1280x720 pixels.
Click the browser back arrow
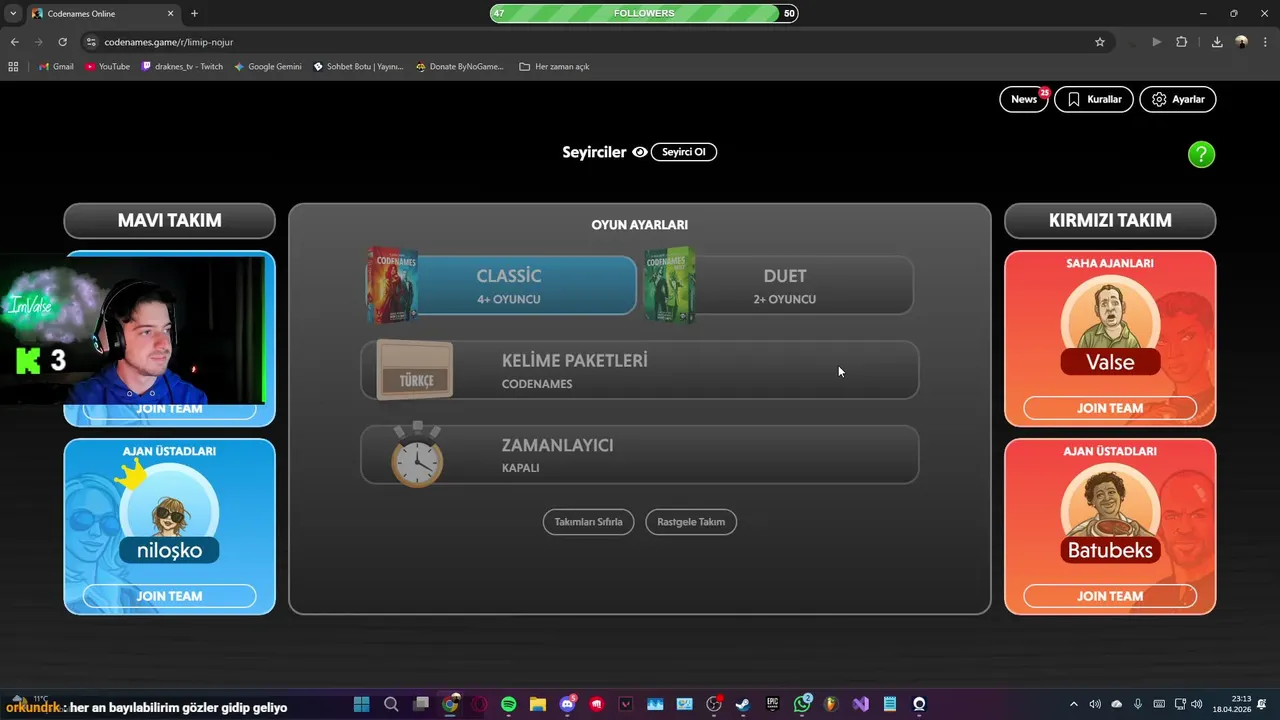pos(15,42)
